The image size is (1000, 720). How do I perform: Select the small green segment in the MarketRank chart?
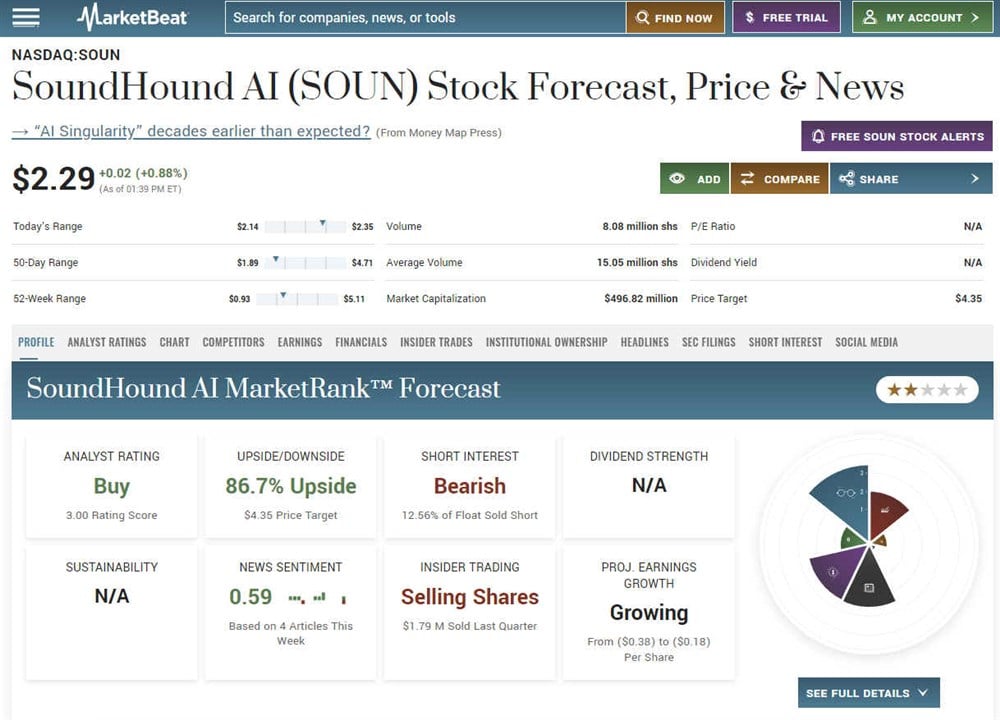851,539
